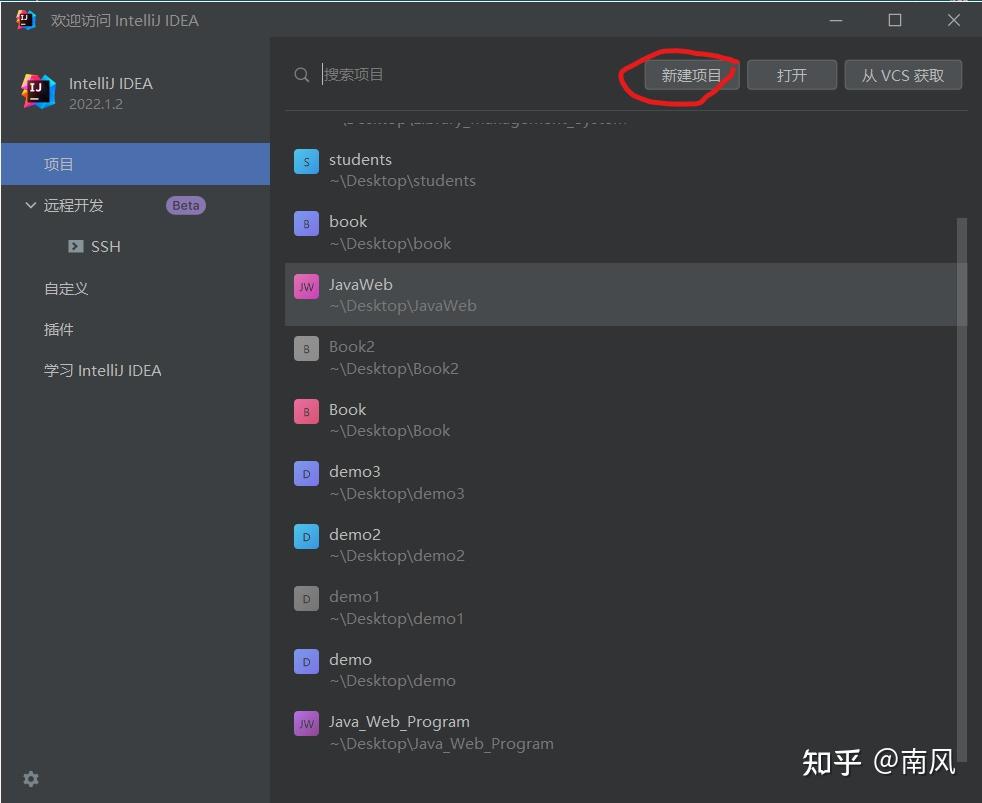Click the IntelliJ IDEA logo in sidebar
Image resolution: width=982 pixels, height=803 pixels.
click(x=38, y=91)
